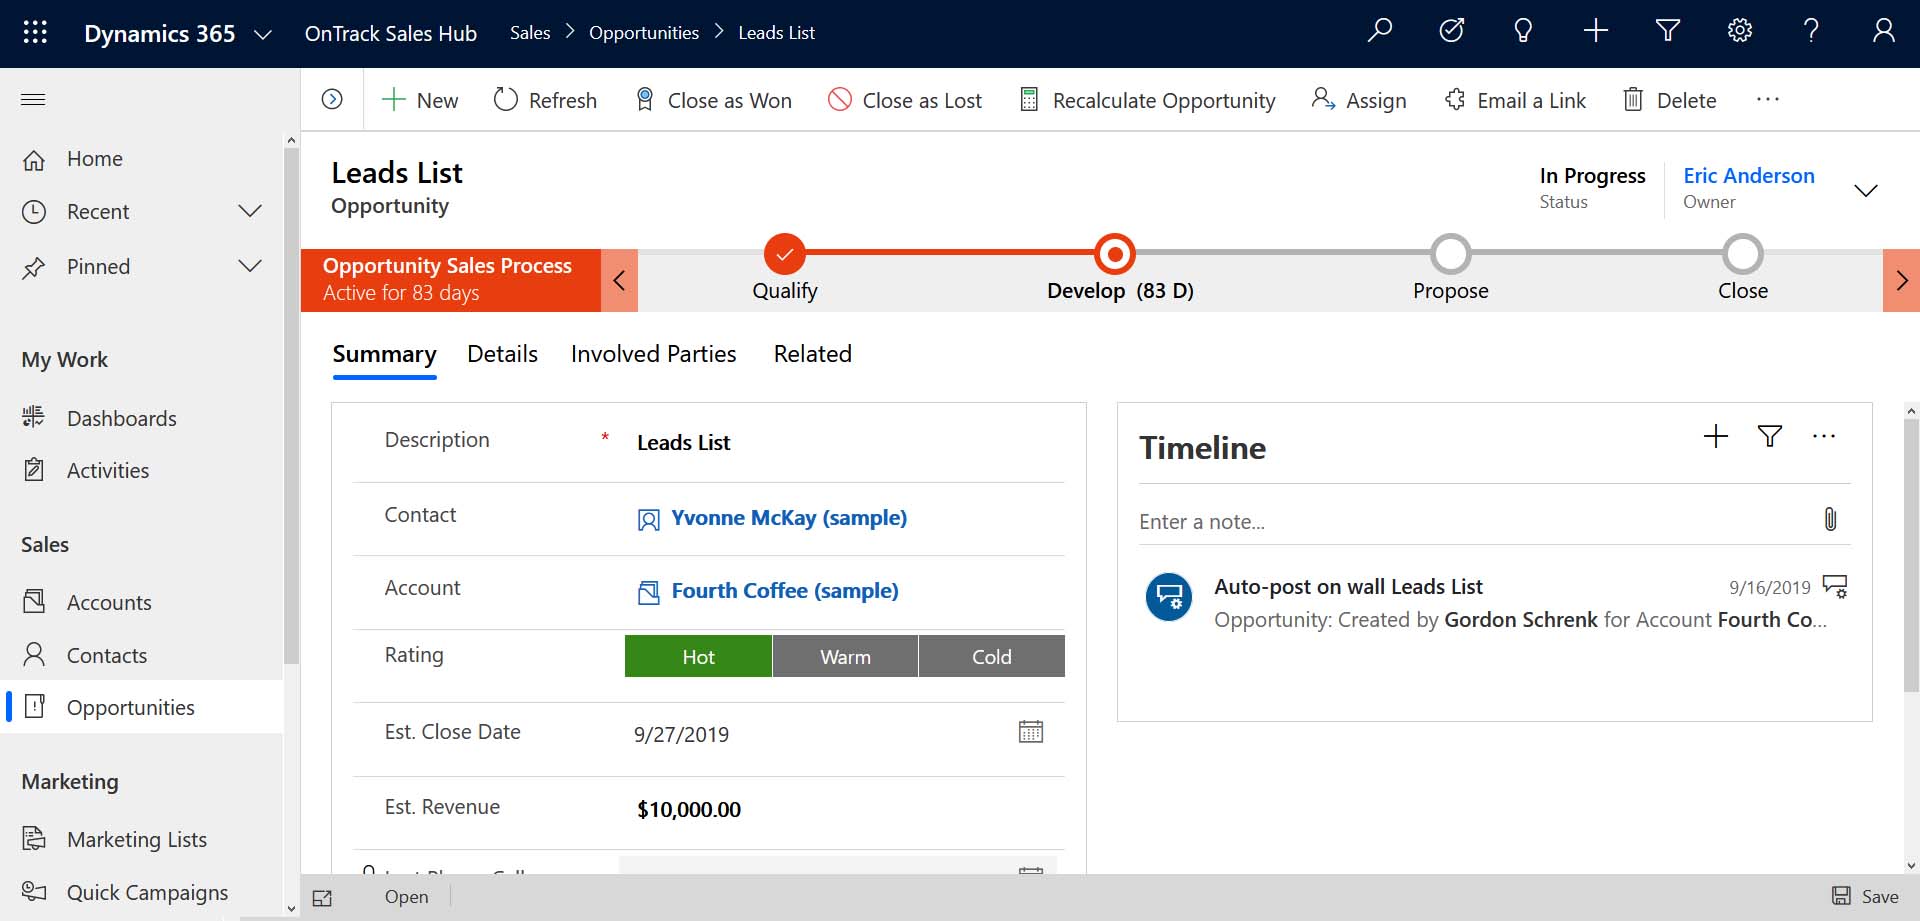Click the auto-post wall icon

(1169, 597)
